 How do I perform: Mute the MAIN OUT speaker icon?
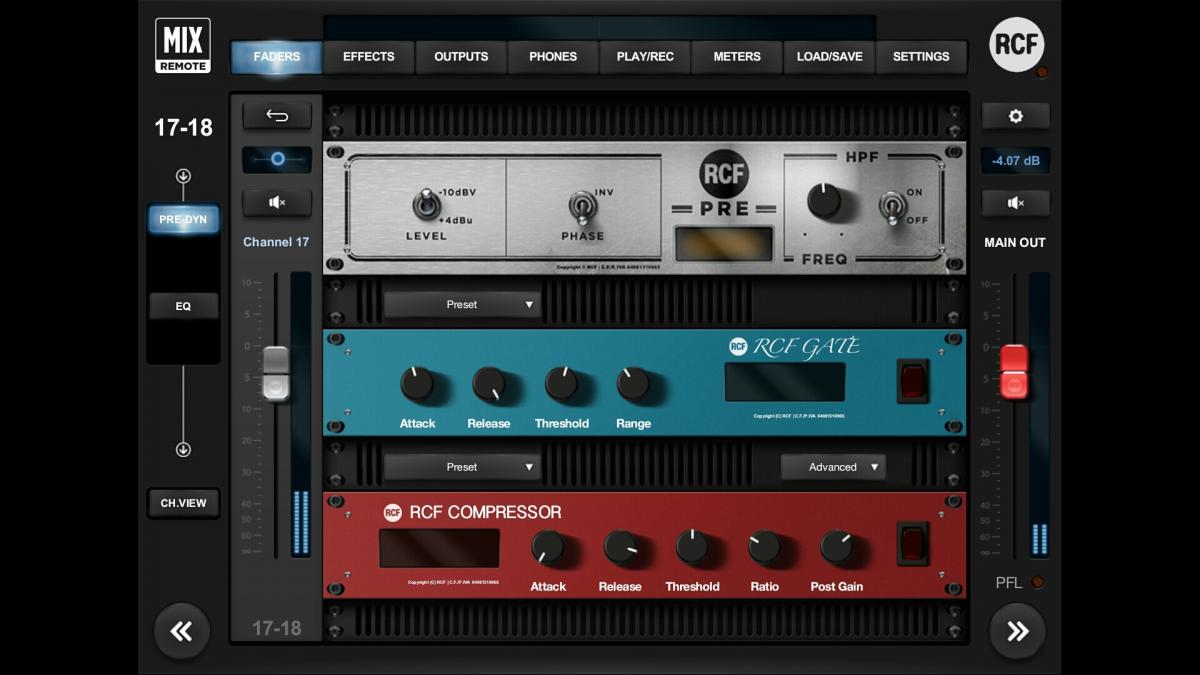(1016, 203)
